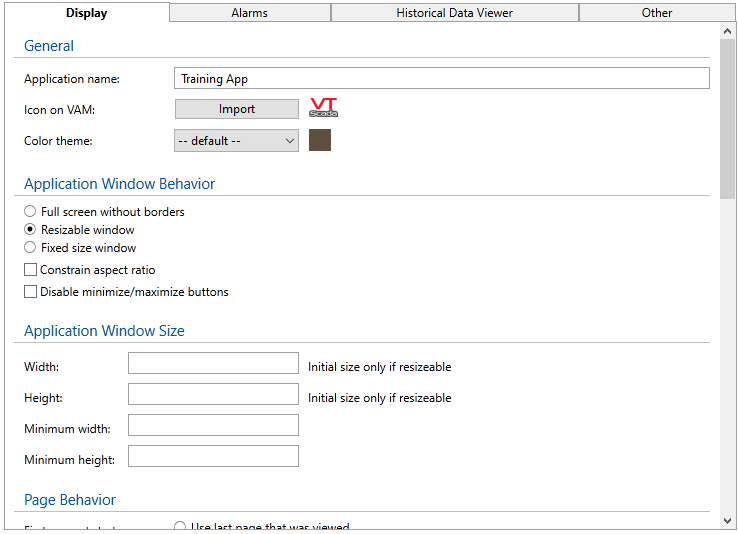Viewport: 738px width, 534px height.
Task: Choose the Fixed size window option
Action: 31,248
